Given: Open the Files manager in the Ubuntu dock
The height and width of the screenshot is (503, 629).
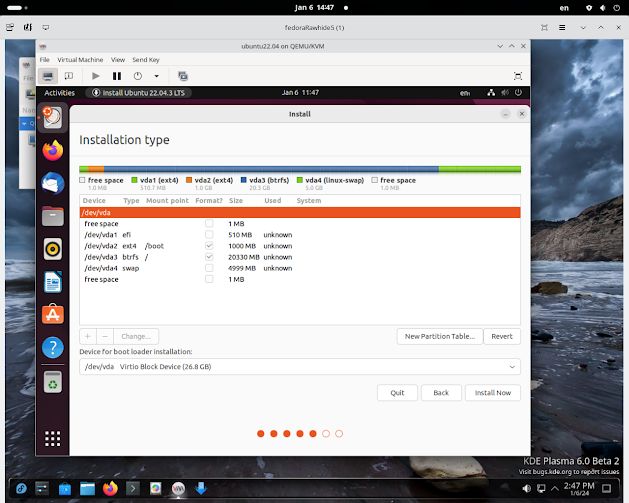Looking at the screenshot, I should (53, 216).
